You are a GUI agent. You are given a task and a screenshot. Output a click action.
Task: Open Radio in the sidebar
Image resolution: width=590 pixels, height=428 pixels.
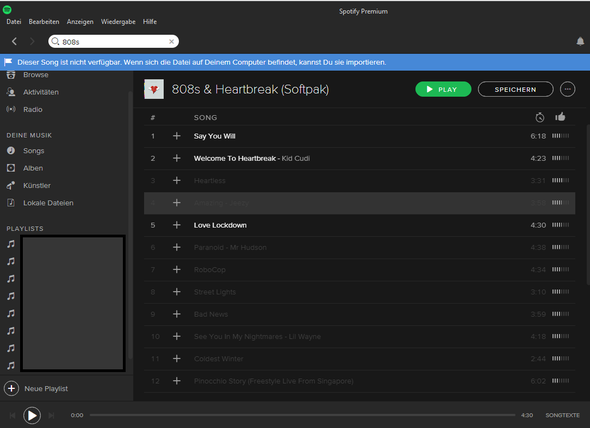[33, 110]
